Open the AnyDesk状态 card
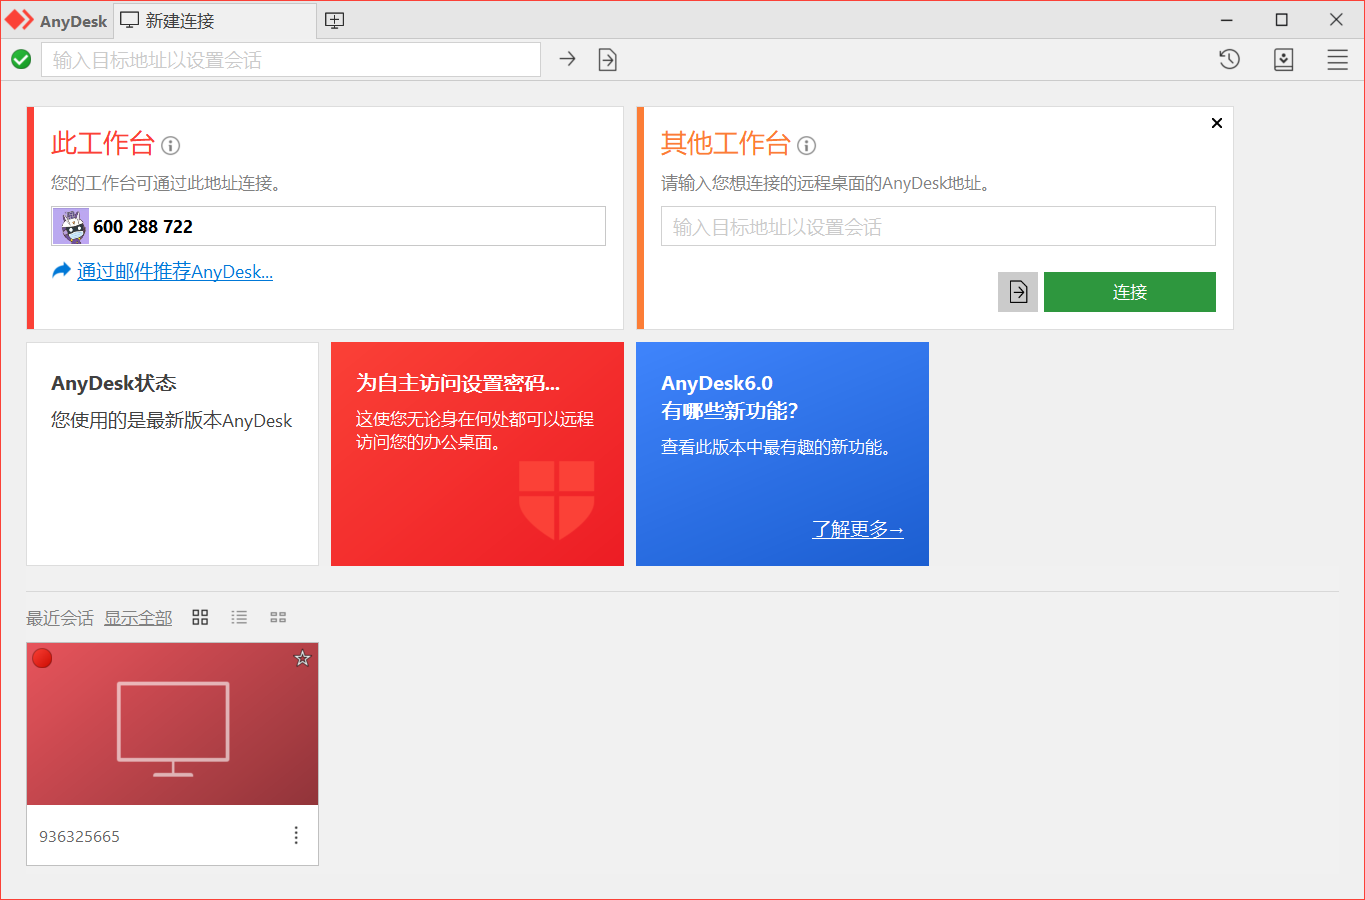 172,454
